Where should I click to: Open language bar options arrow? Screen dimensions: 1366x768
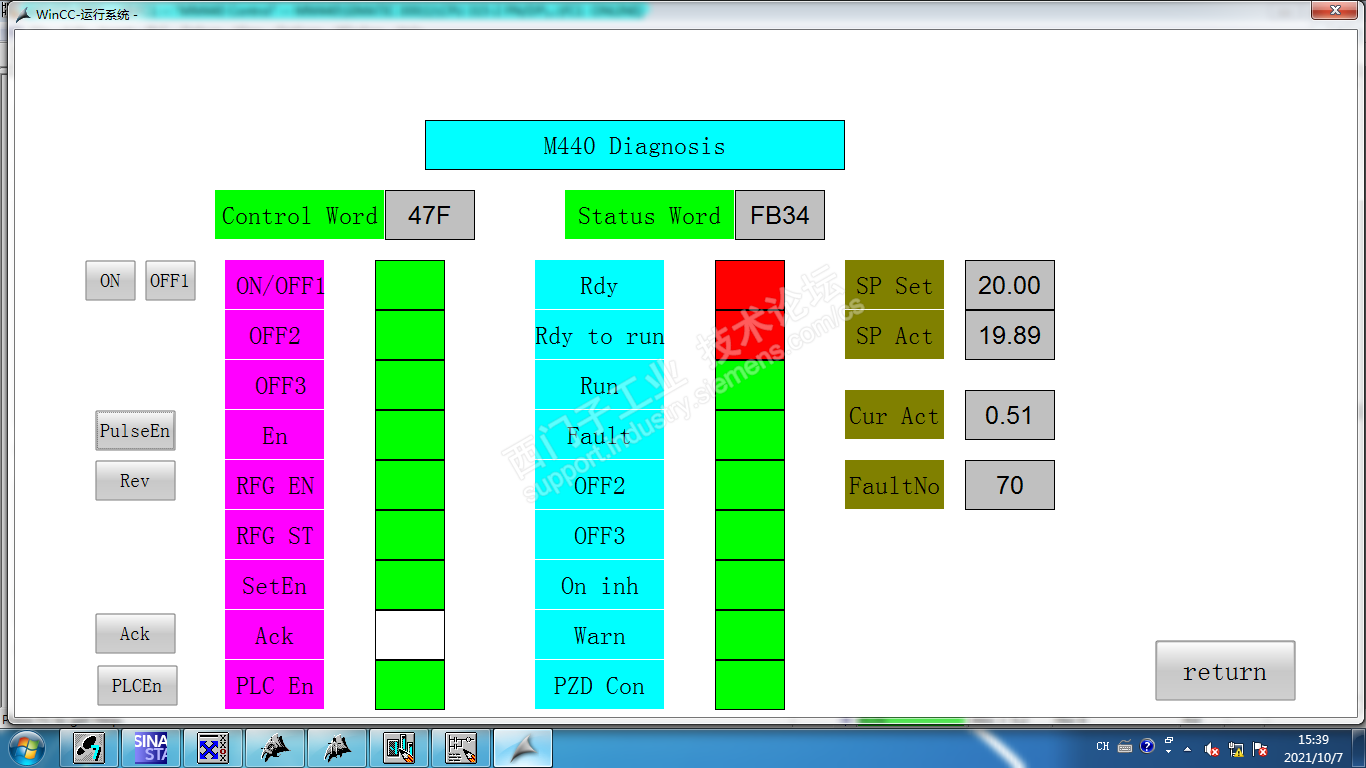(x=1168, y=752)
